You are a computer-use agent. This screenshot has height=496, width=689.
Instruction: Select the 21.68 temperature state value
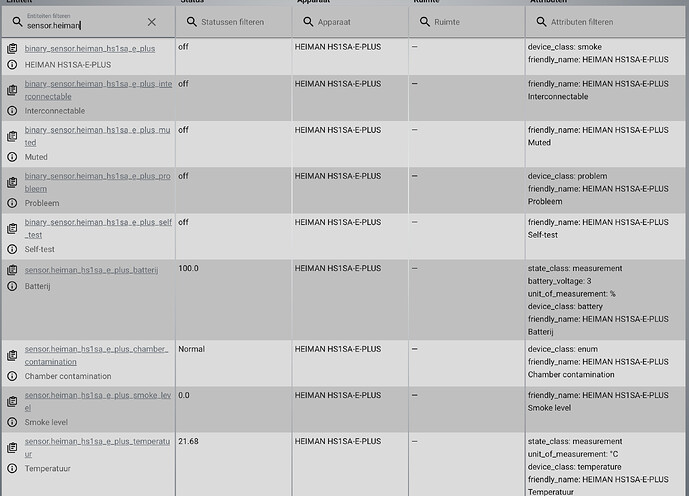click(x=189, y=441)
